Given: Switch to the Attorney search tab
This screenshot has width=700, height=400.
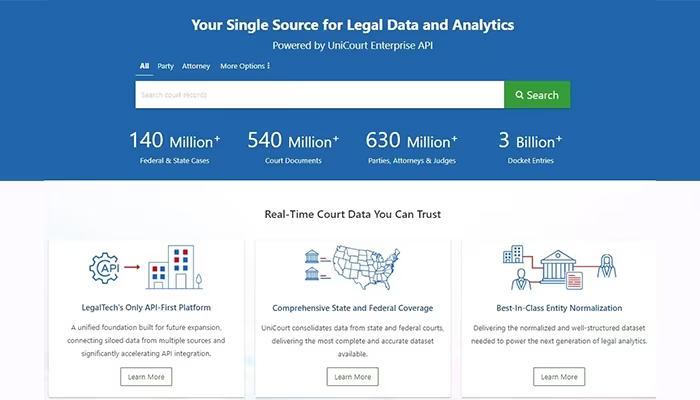Looking at the screenshot, I should (196, 66).
